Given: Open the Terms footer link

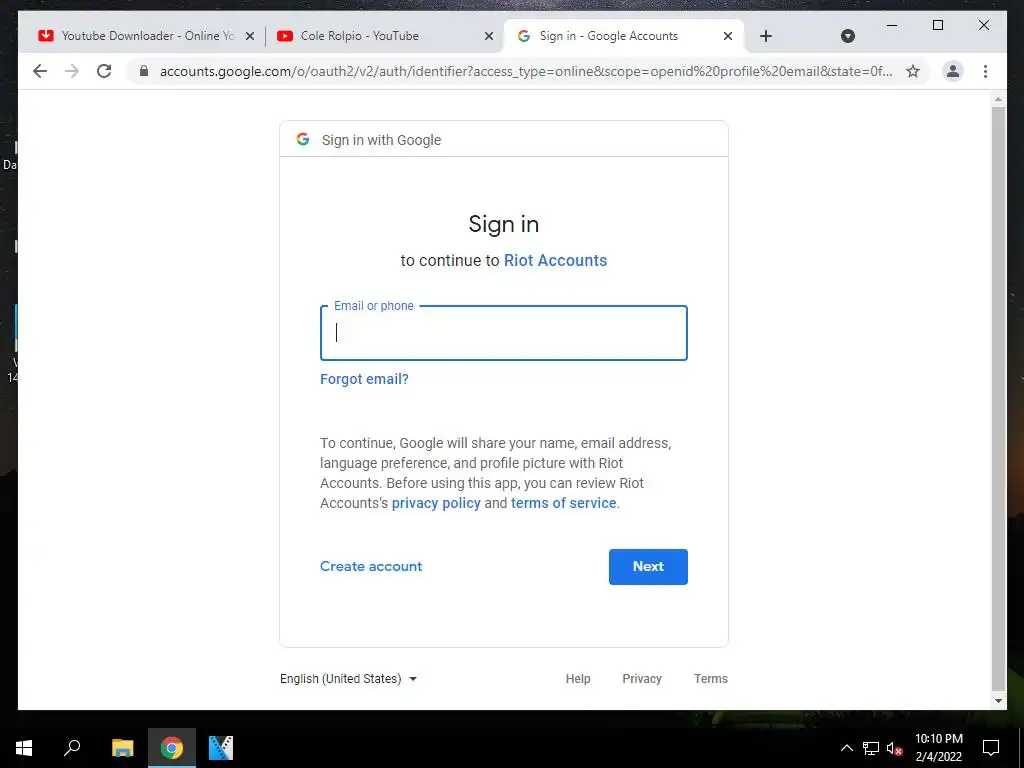Looking at the screenshot, I should 711,679.
